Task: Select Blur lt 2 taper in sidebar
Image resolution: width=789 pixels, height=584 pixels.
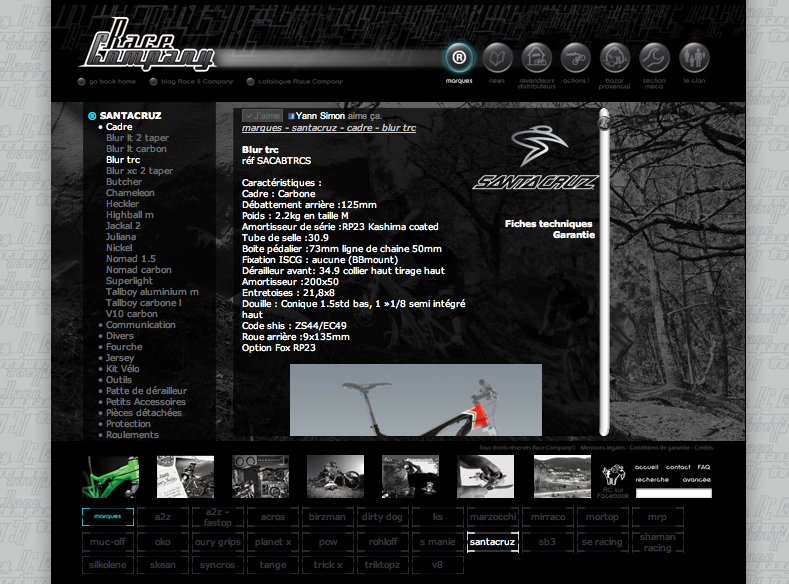Action: (137, 138)
